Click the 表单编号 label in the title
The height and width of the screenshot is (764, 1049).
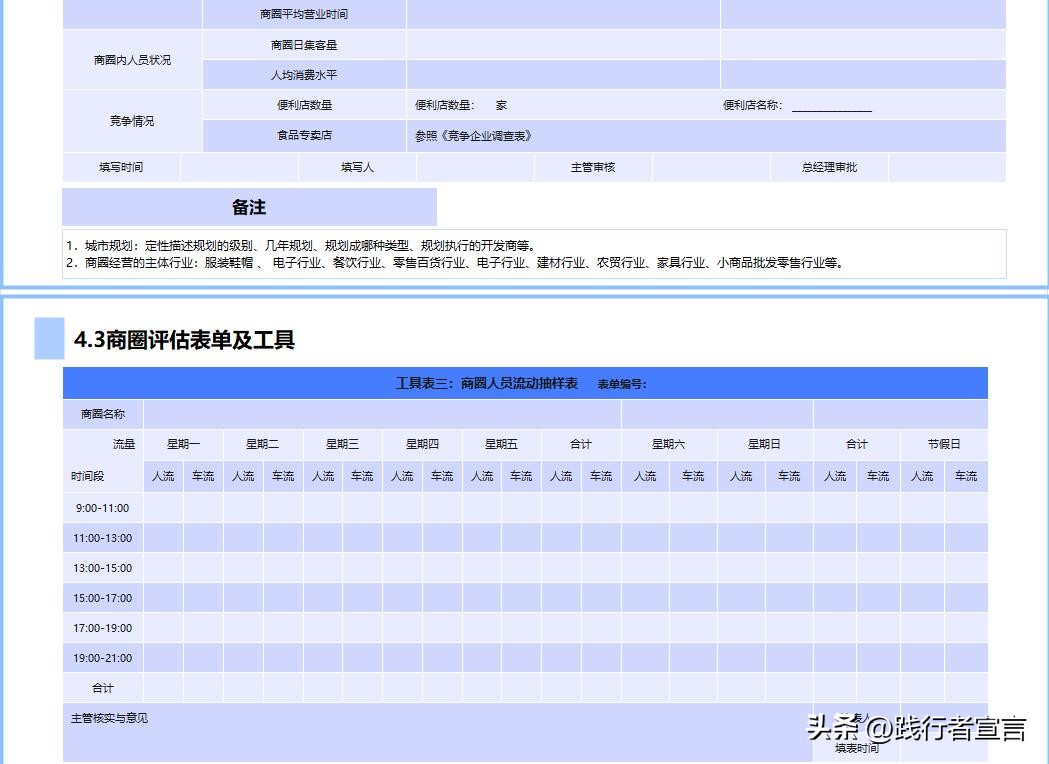(x=624, y=384)
